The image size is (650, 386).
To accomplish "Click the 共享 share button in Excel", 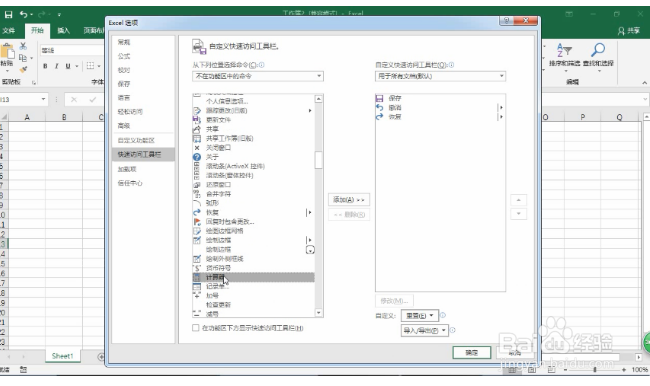I will [x=629, y=31].
